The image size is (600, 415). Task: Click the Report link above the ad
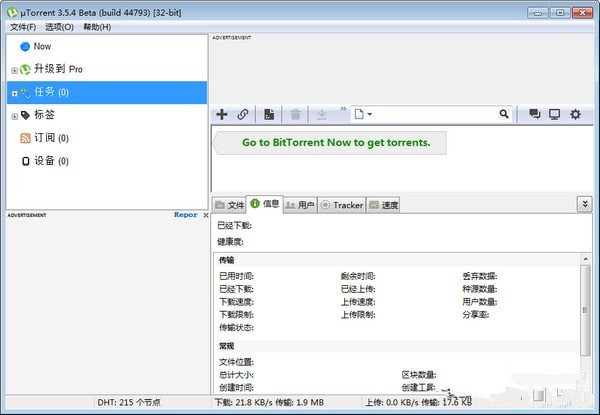(186, 215)
